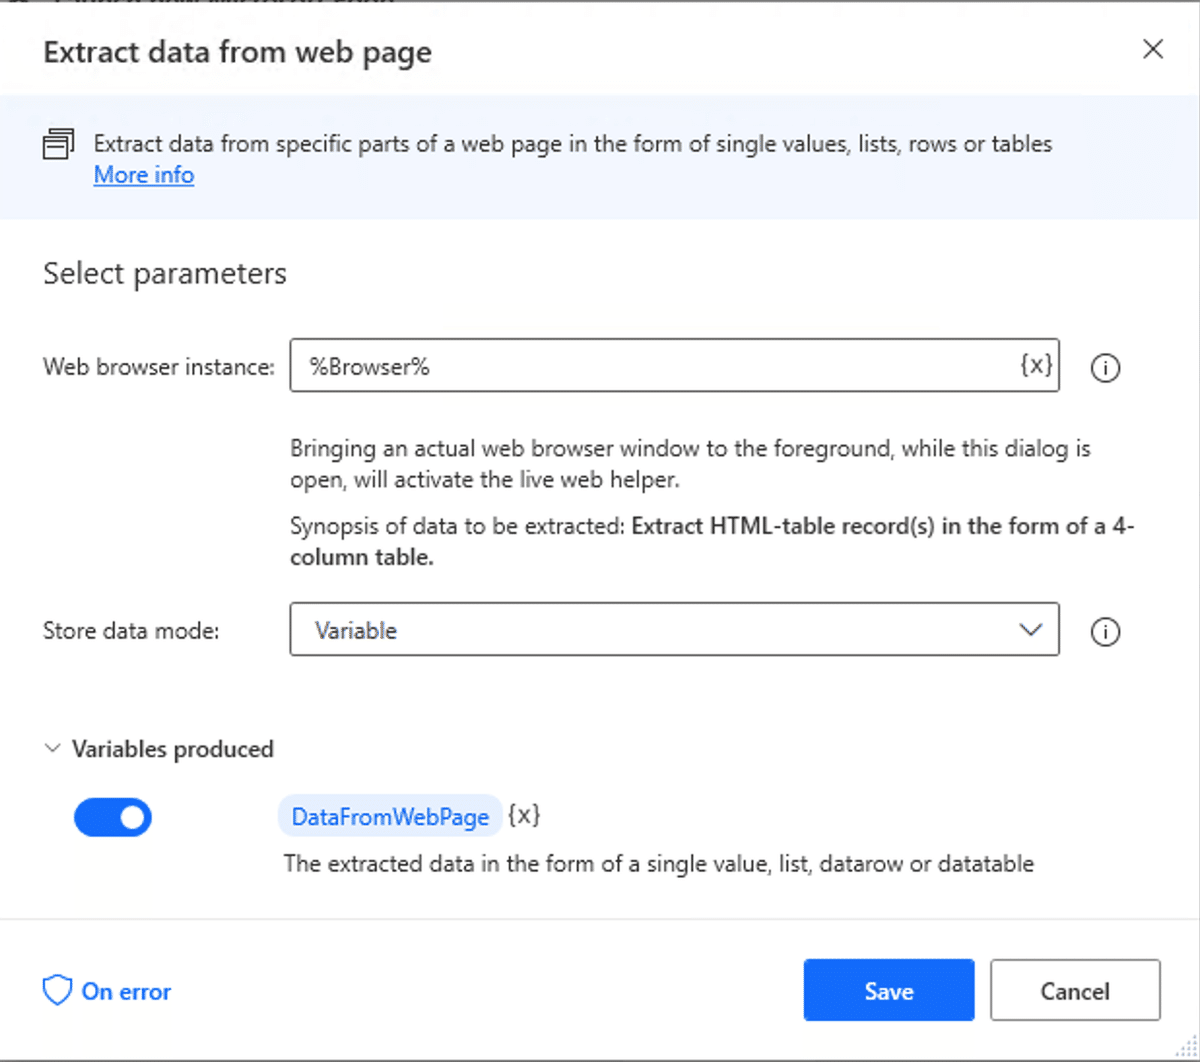
Task: Click the Web browser instance label
Action: (158, 367)
